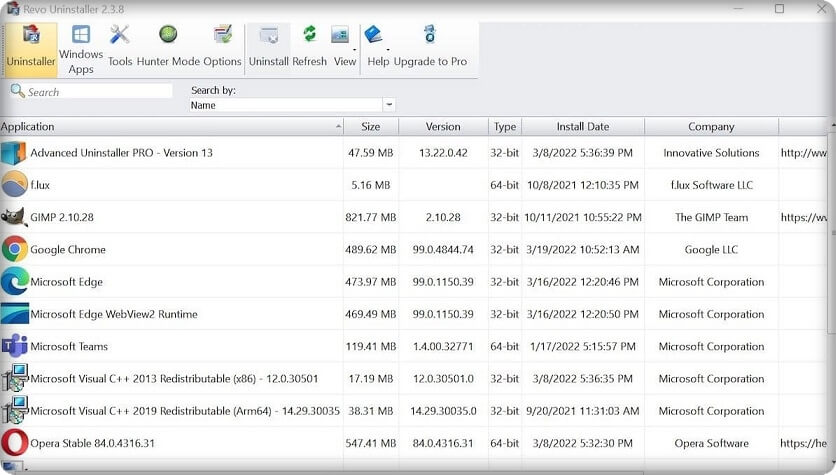Image resolution: width=836 pixels, height=475 pixels.
Task: Click the search magnifier icon
Action: tap(17, 91)
